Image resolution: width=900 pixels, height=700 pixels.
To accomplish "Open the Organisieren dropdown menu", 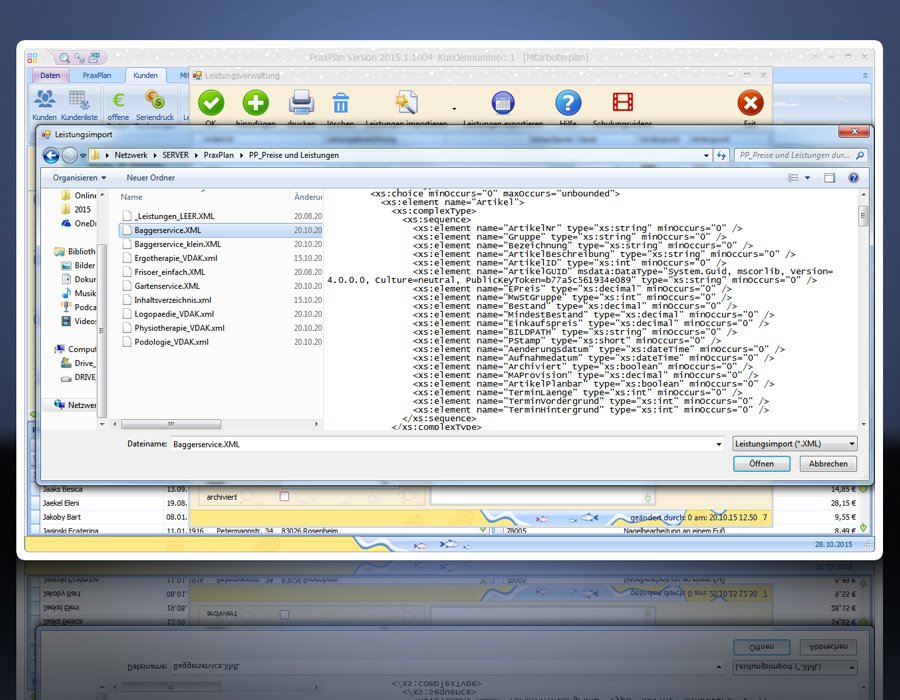I will point(79,178).
